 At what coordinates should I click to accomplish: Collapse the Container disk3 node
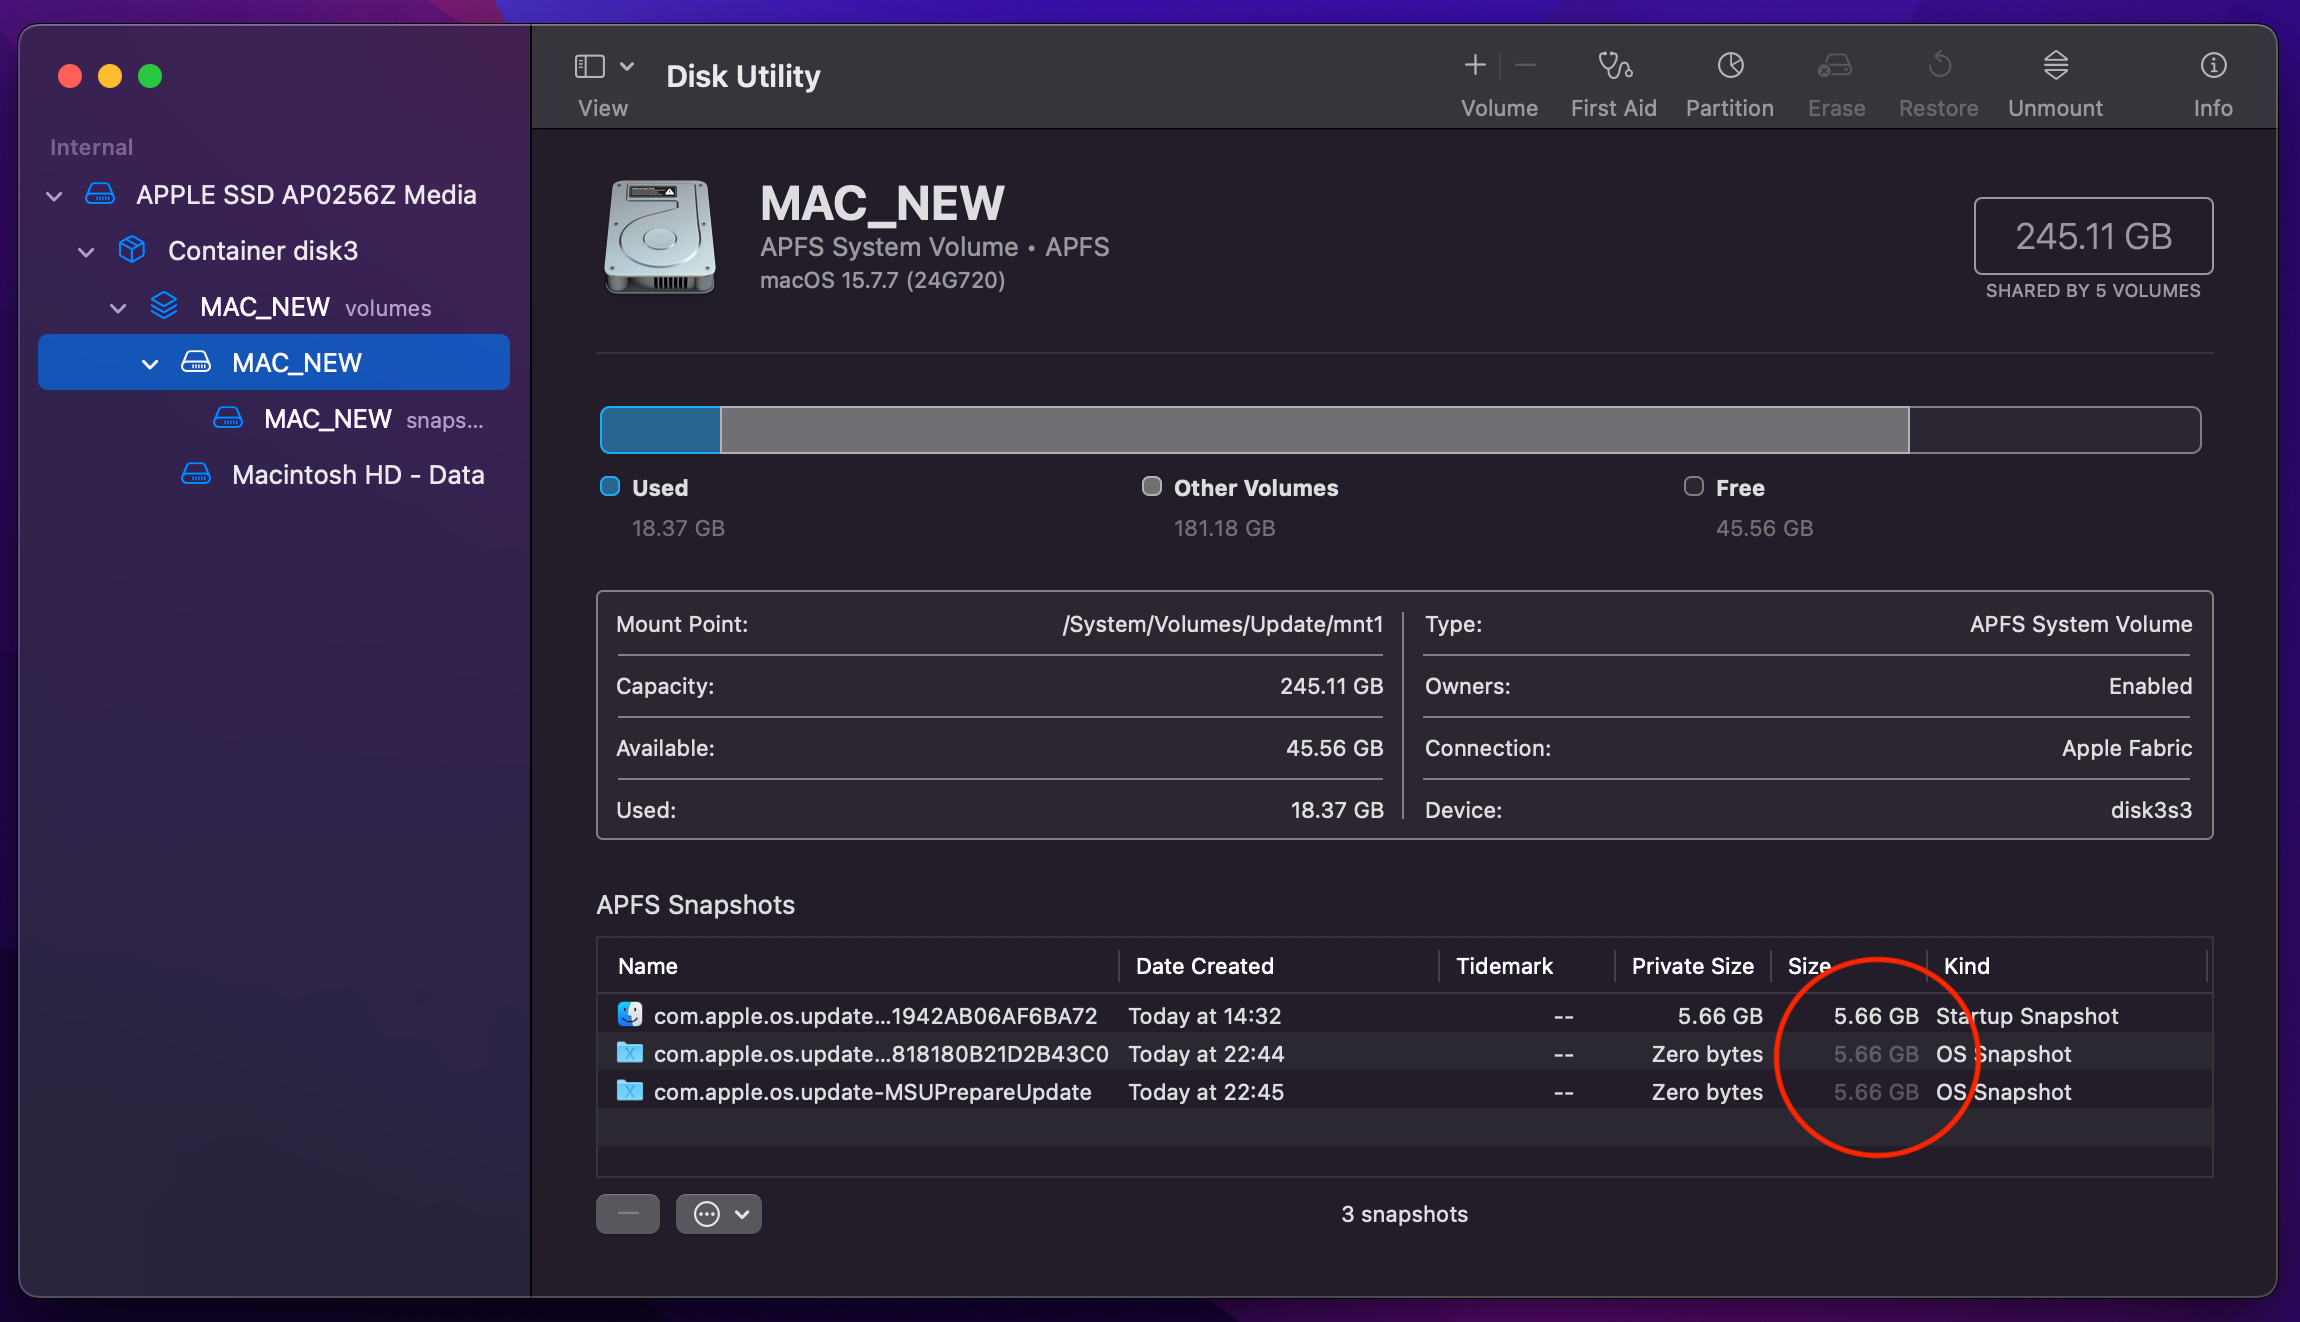coord(87,252)
